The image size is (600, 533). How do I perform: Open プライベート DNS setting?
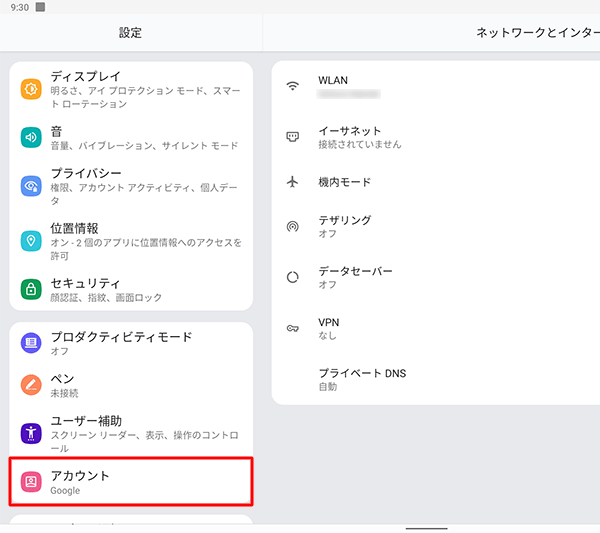(436, 379)
